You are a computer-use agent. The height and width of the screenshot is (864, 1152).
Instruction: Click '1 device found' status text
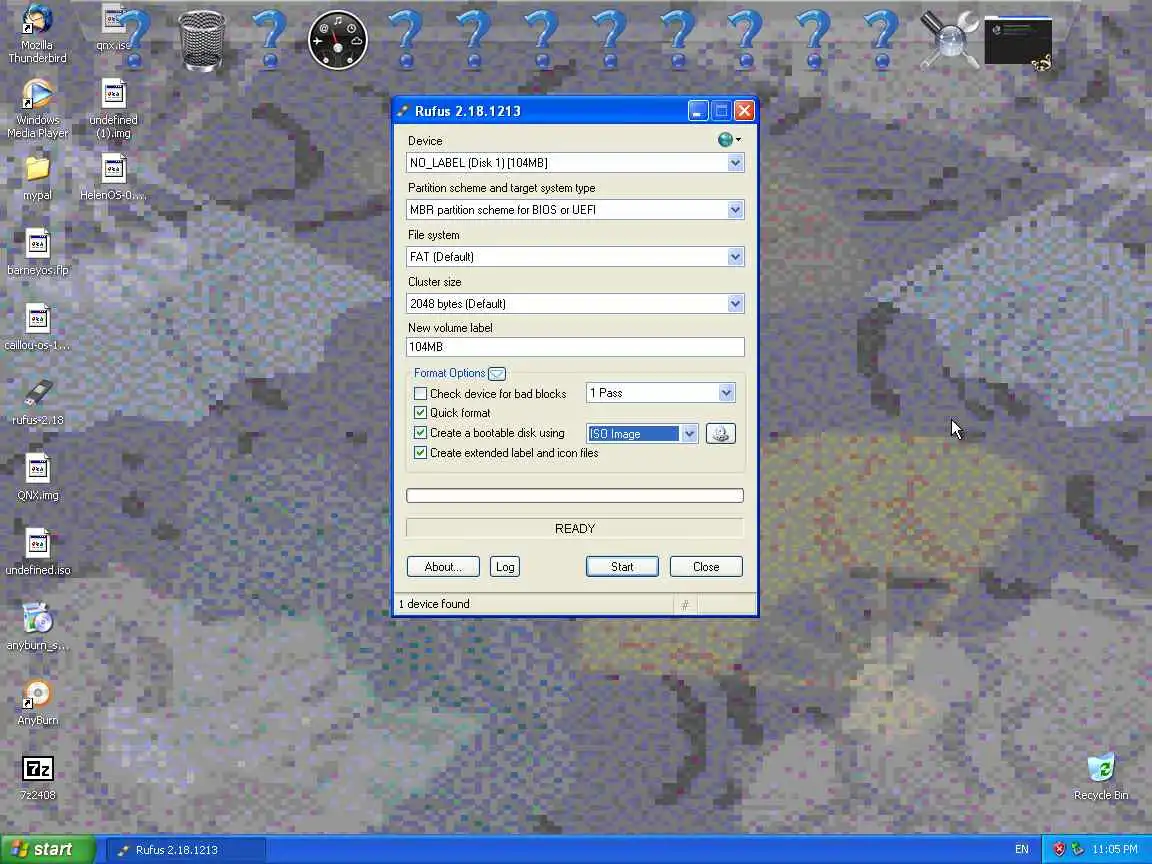[x=434, y=604]
